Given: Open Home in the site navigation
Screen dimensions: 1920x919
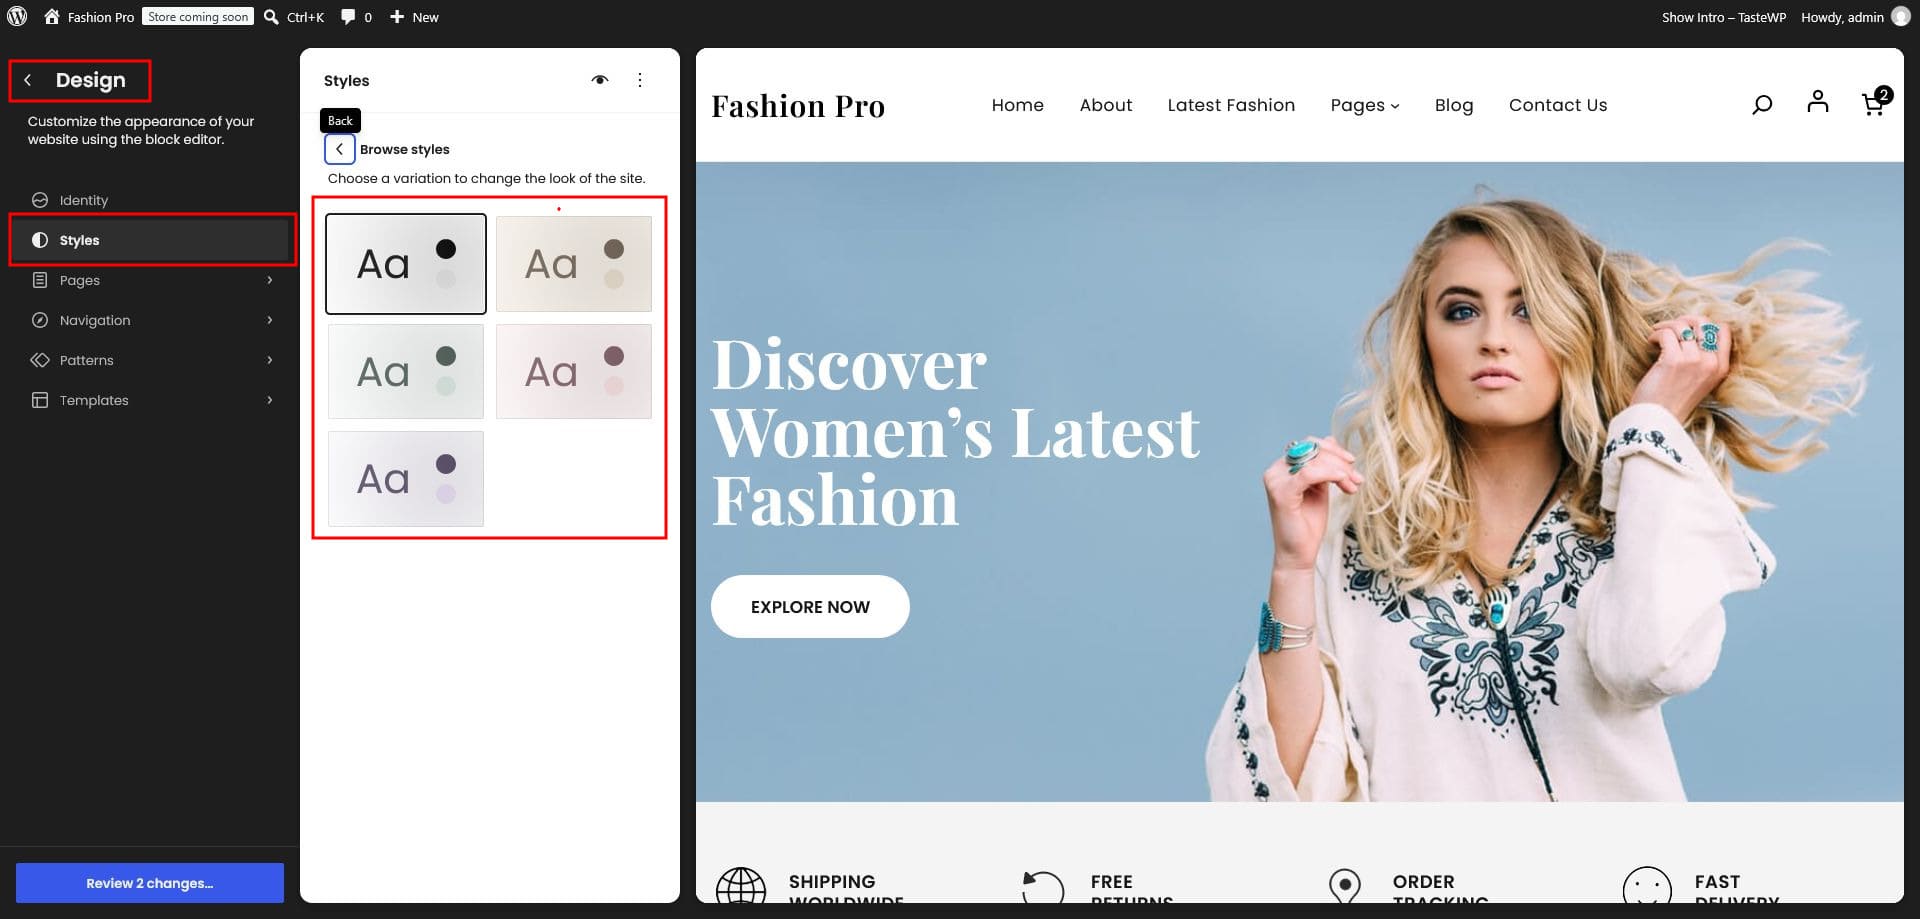Looking at the screenshot, I should tap(1017, 105).
